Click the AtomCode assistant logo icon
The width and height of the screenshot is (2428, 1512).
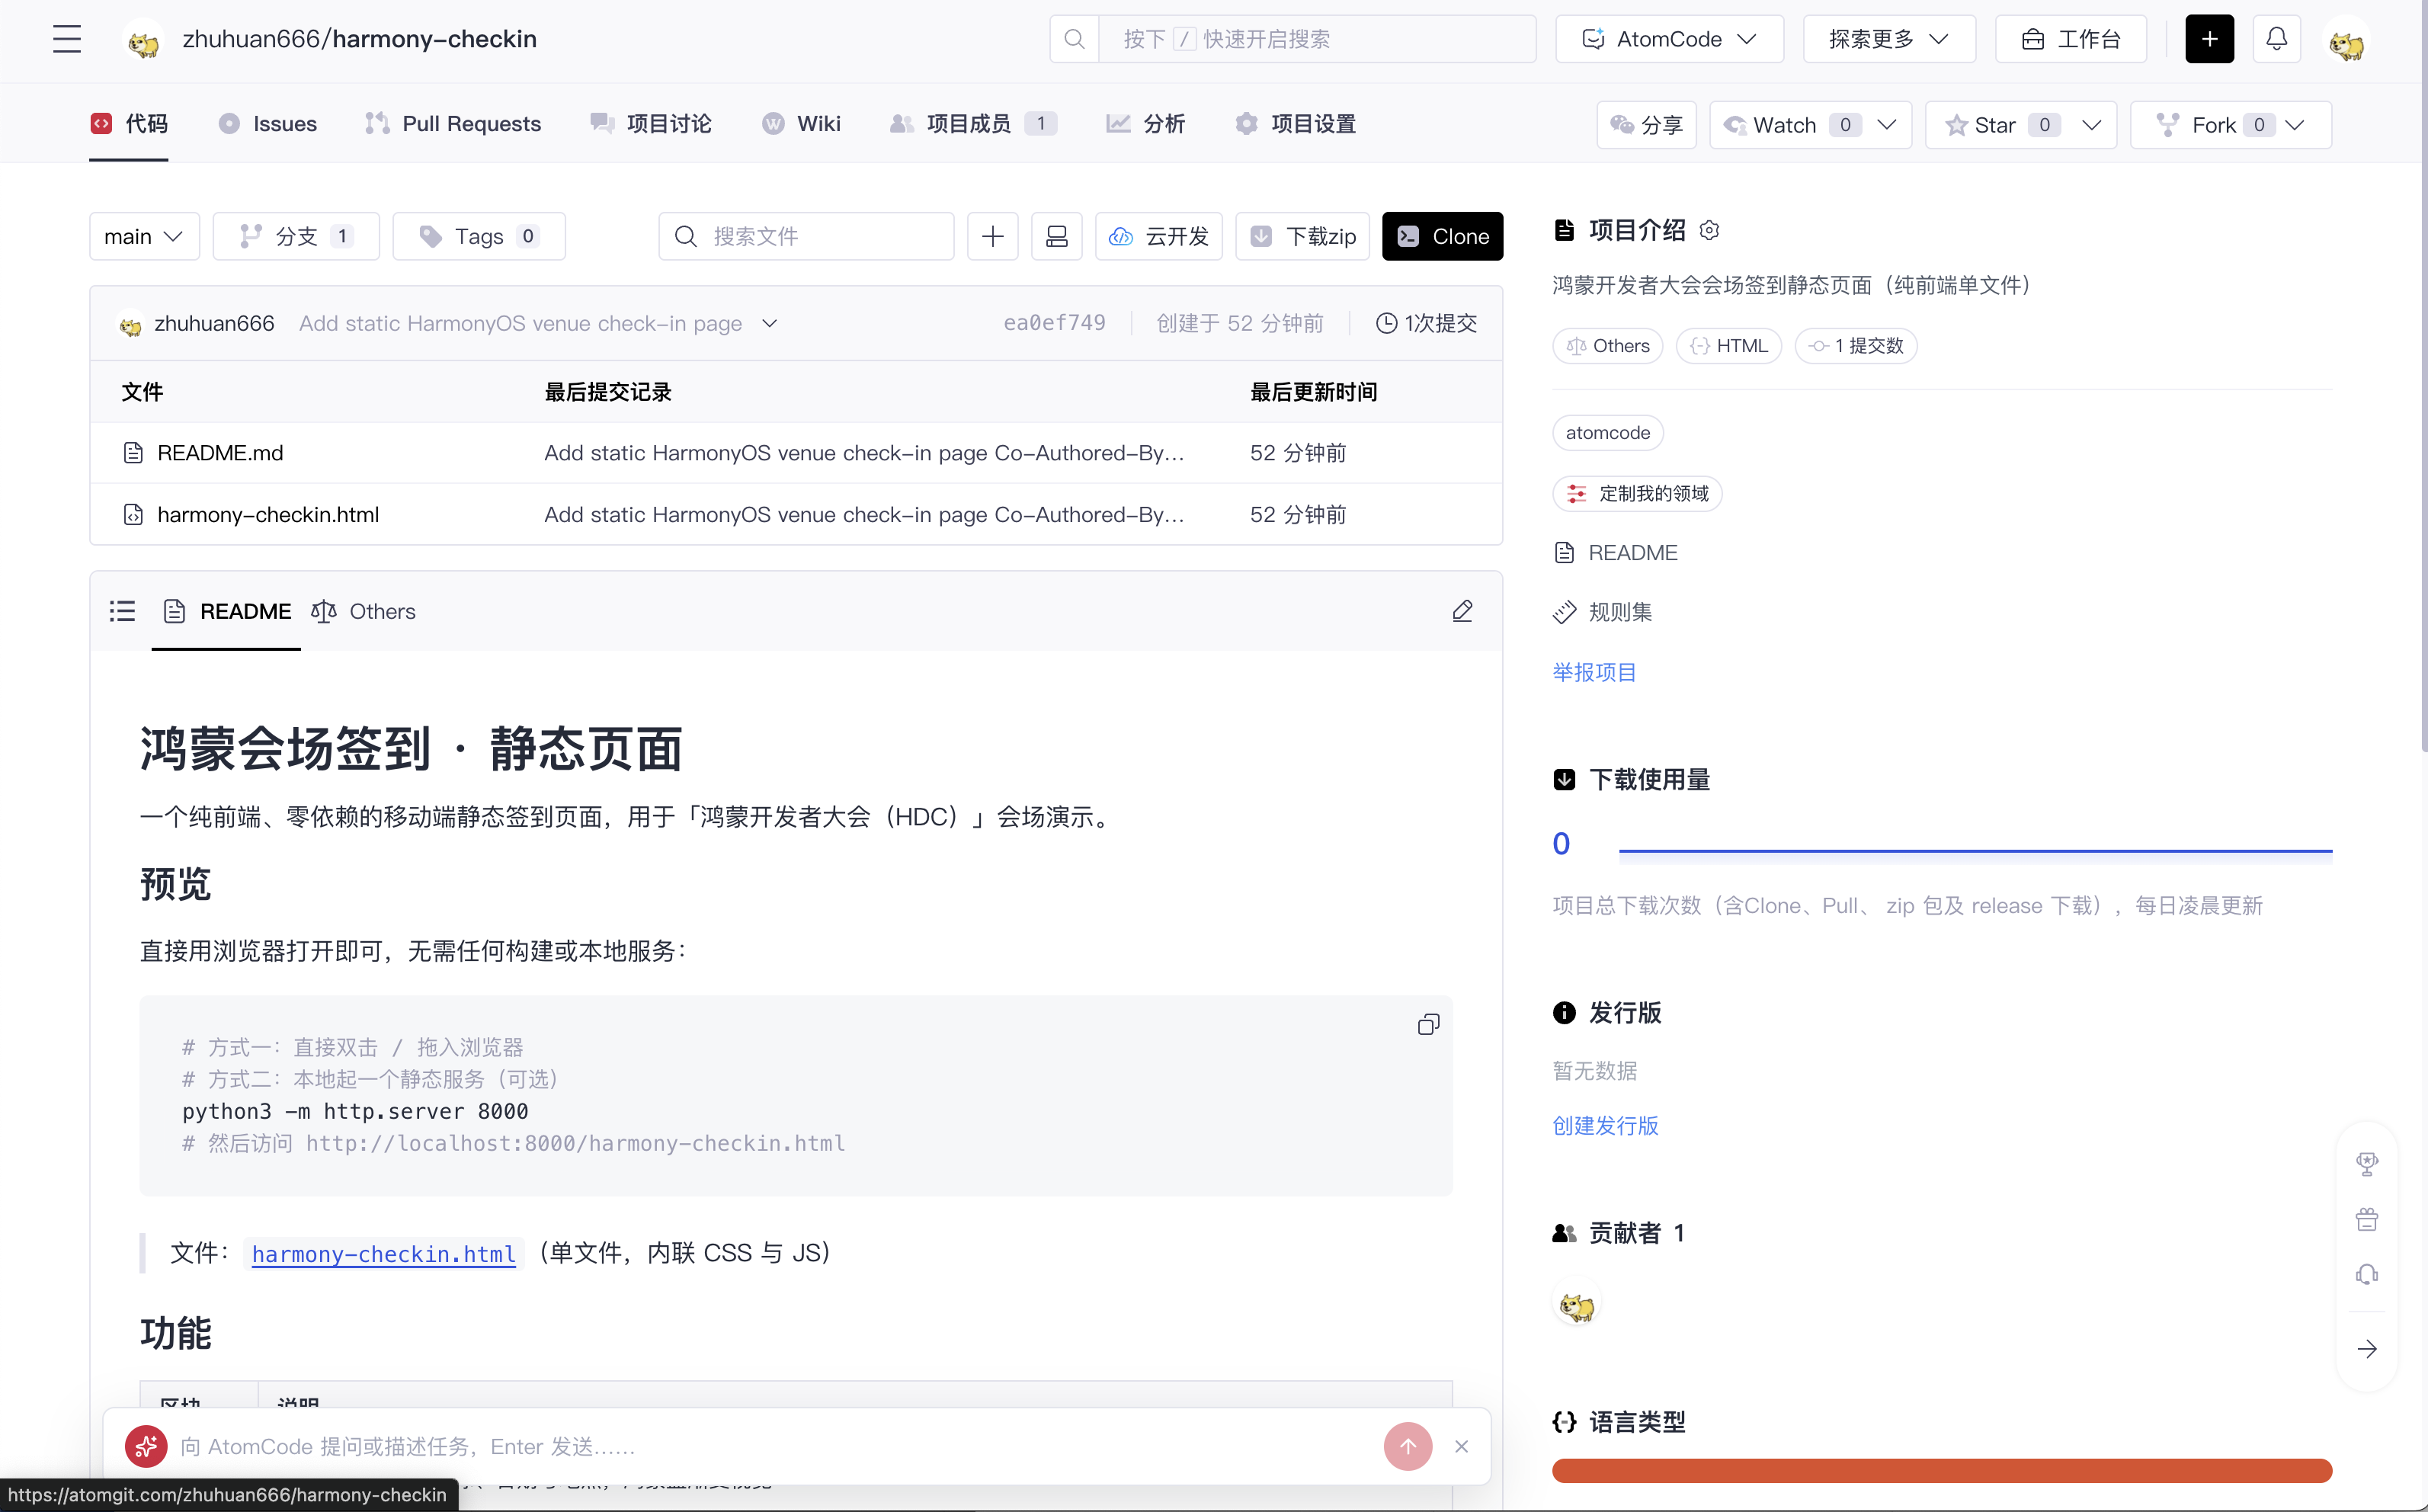pyautogui.click(x=146, y=1446)
